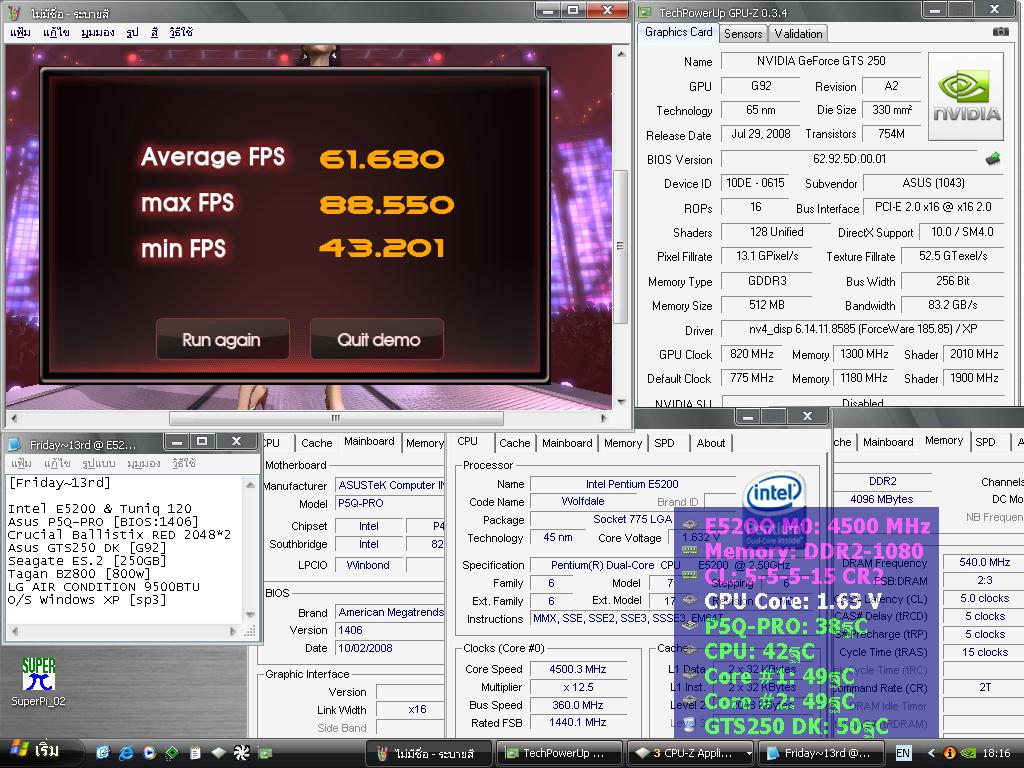Click Paint horizontal scrollbar right arrow
This screenshot has width=1024, height=768.
click(603, 418)
